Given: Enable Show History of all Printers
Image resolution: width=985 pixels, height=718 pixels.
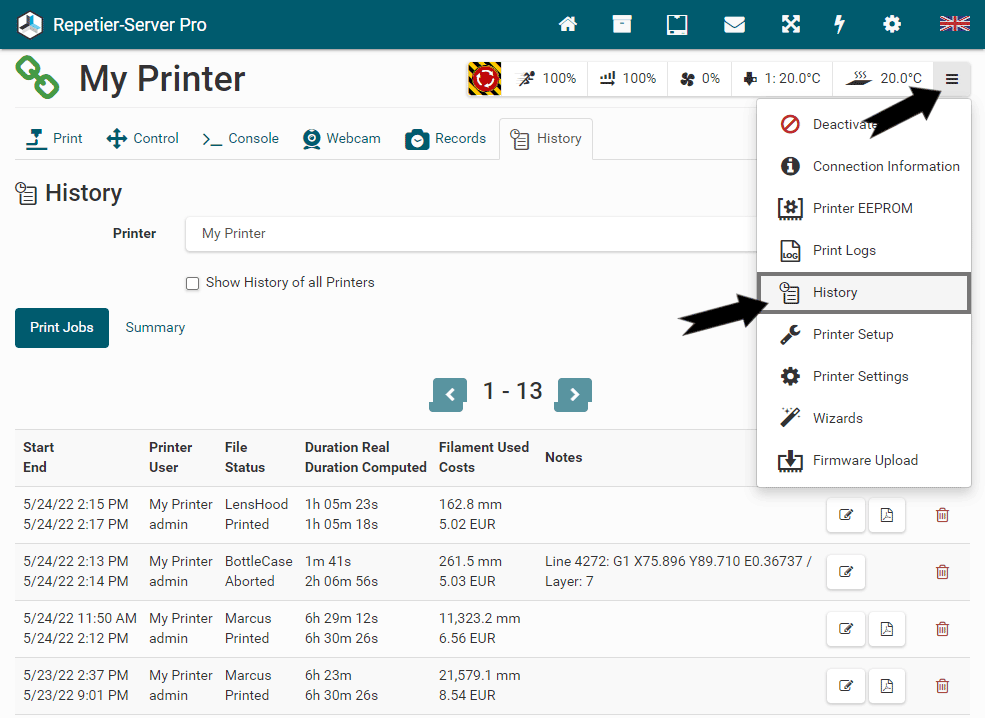Looking at the screenshot, I should [193, 283].
